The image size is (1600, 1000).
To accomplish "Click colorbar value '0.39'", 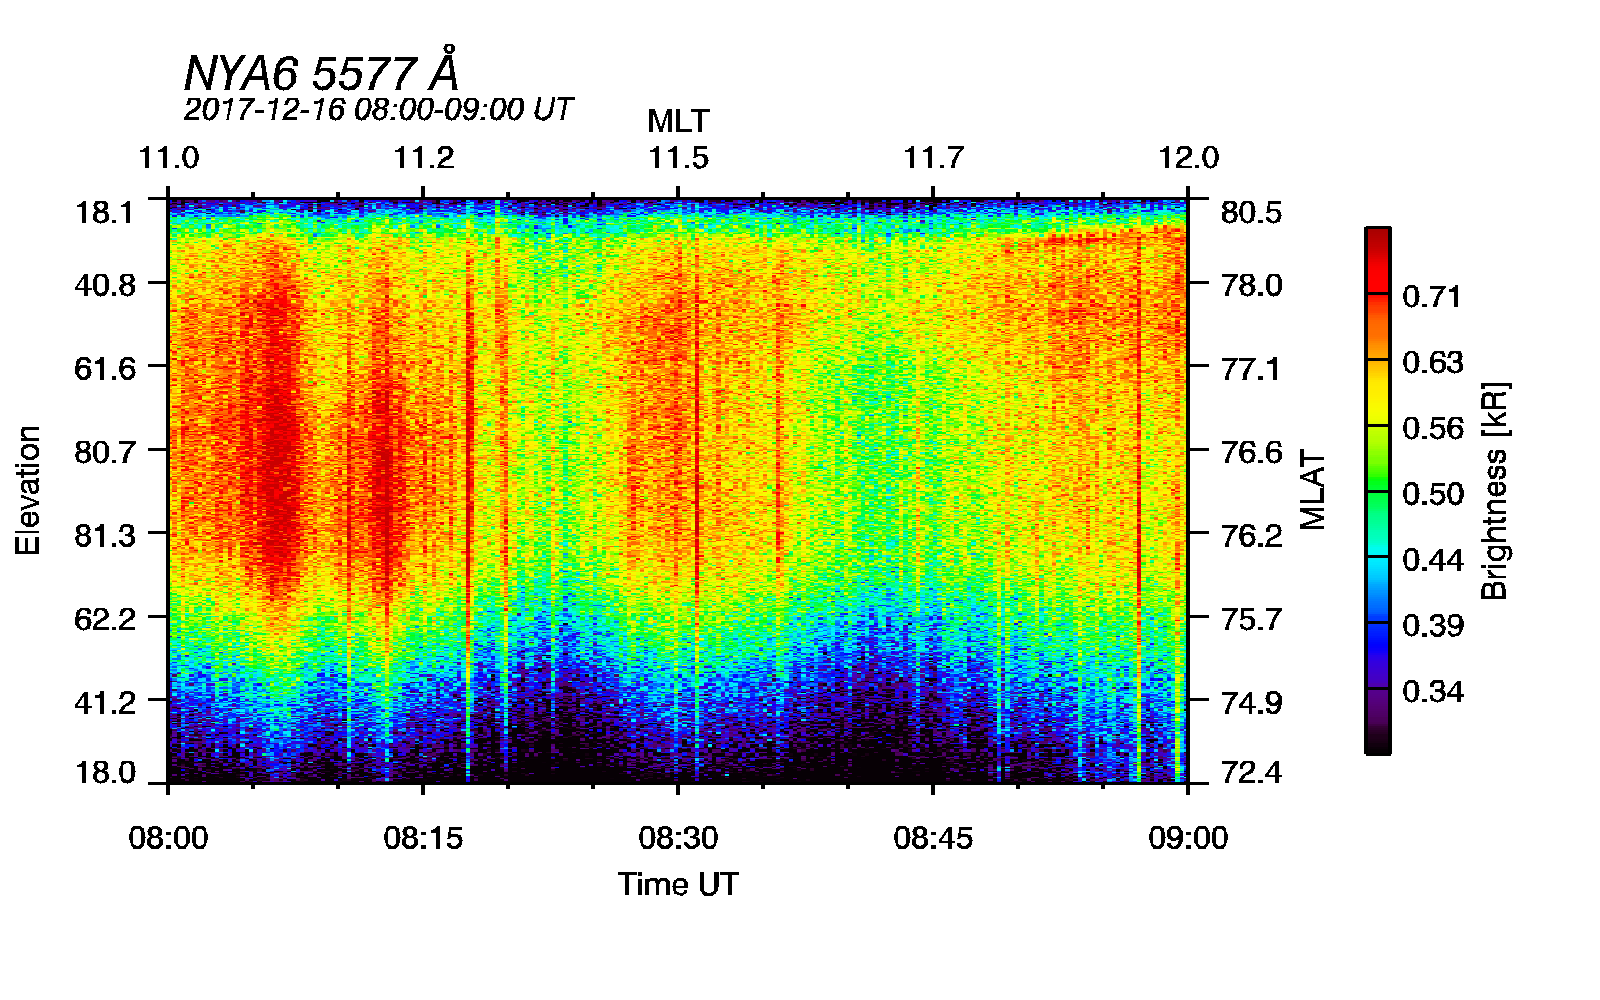I will (1432, 626).
